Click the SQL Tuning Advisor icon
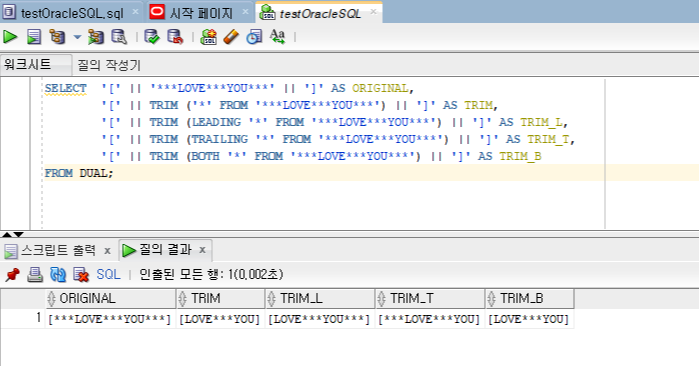The width and height of the screenshot is (699, 366). pos(119,37)
